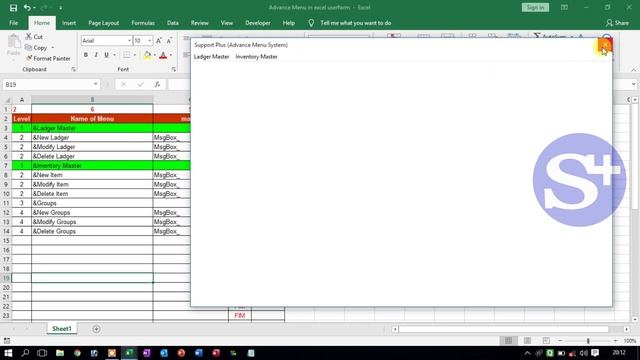Open the Formulas ribbon tab
Image resolution: width=640 pixels, height=360 pixels.
click(x=143, y=23)
